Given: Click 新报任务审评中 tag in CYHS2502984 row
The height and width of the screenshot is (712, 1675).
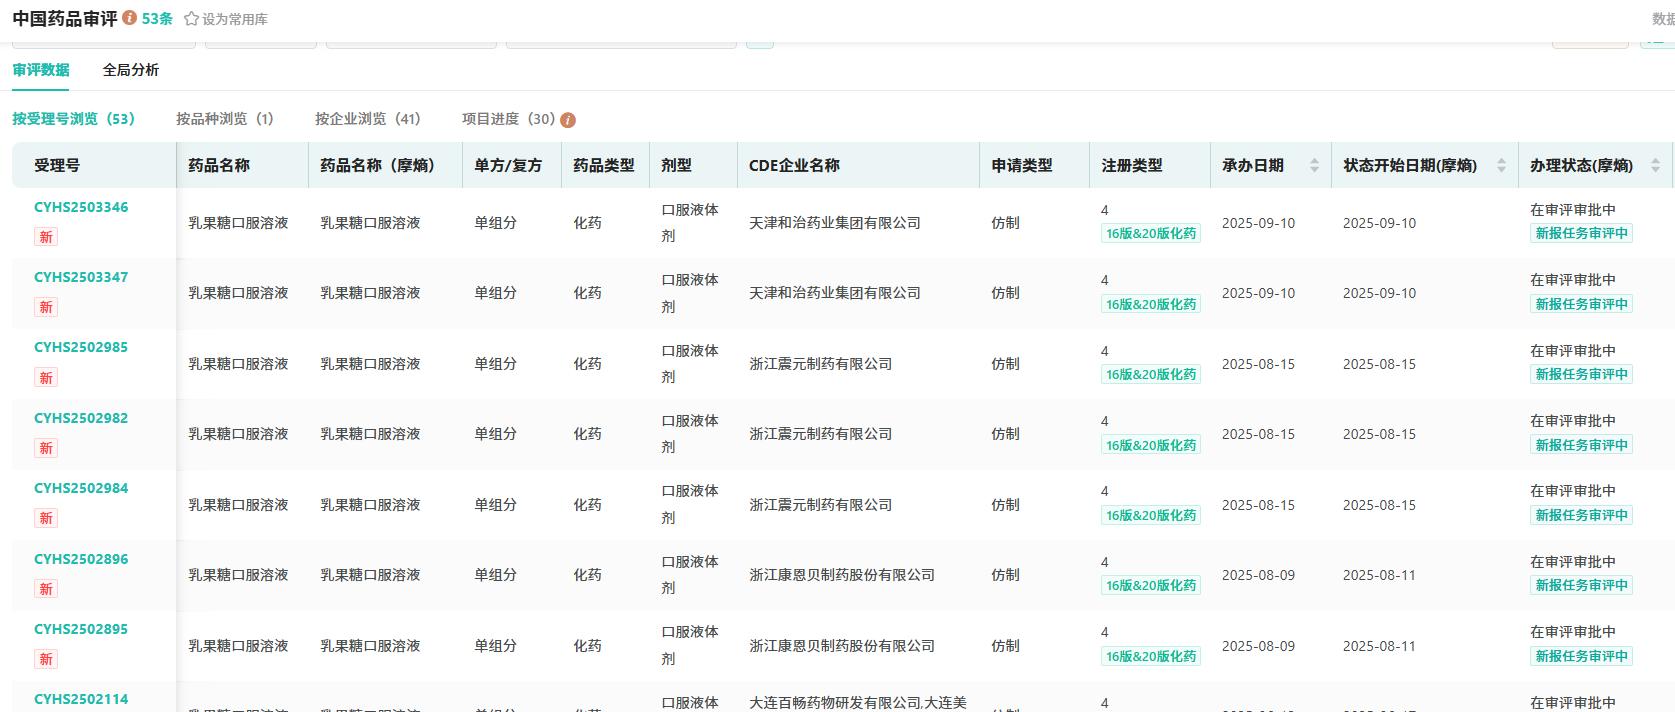Looking at the screenshot, I should (1582, 515).
